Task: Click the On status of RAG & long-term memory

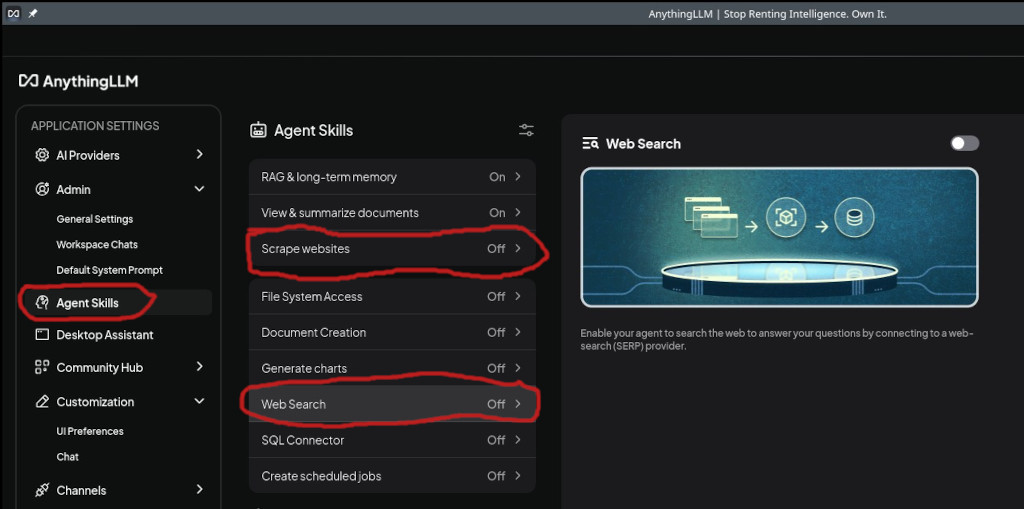Action: pyautogui.click(x=497, y=176)
